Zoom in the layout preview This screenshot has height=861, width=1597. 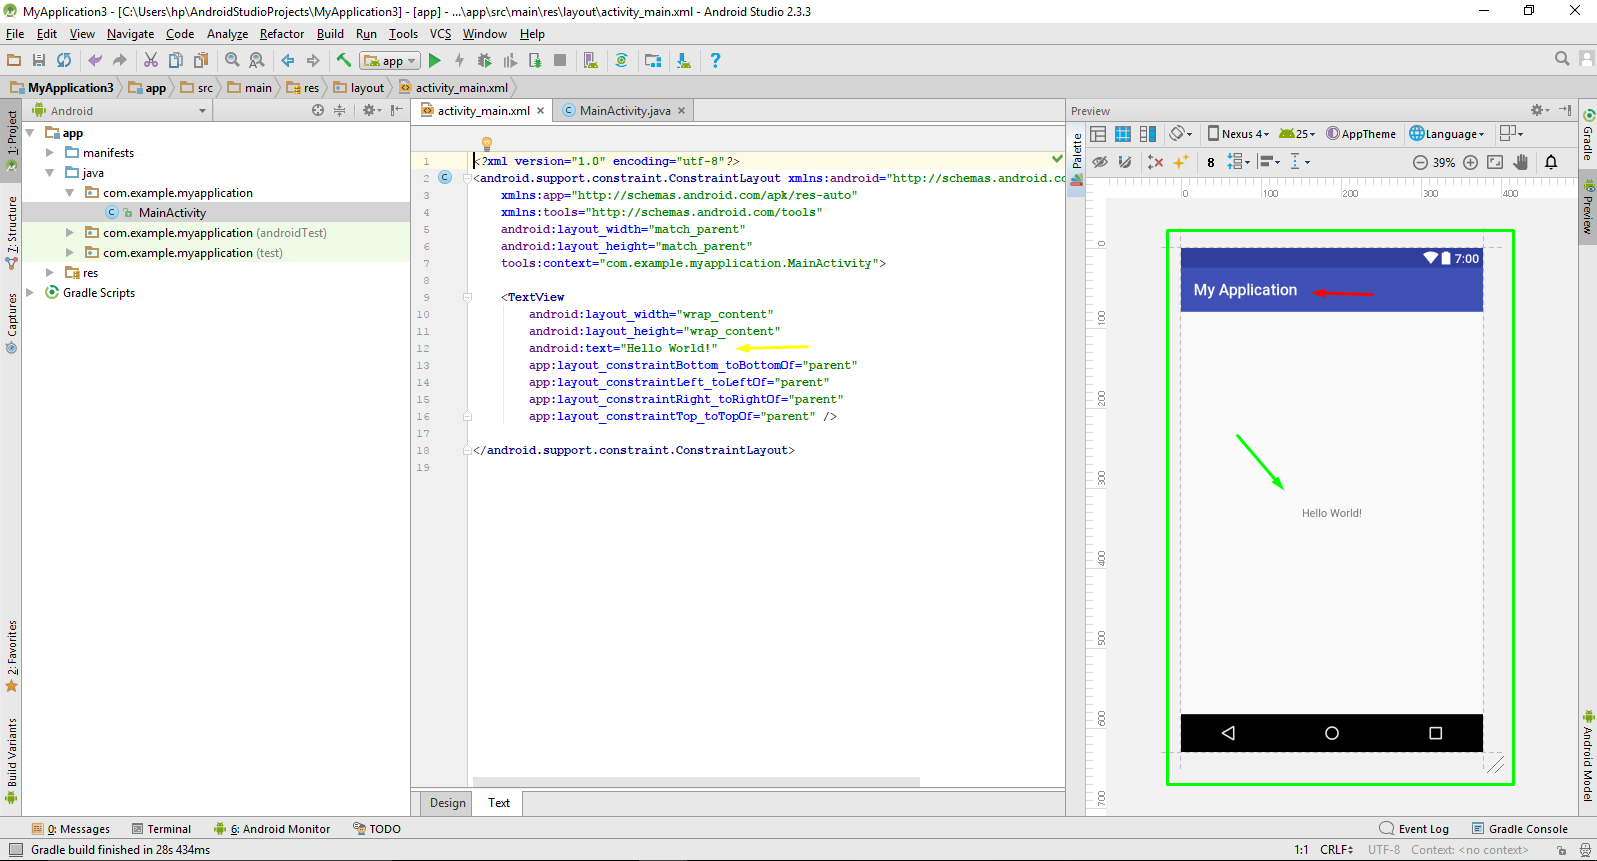tap(1470, 162)
